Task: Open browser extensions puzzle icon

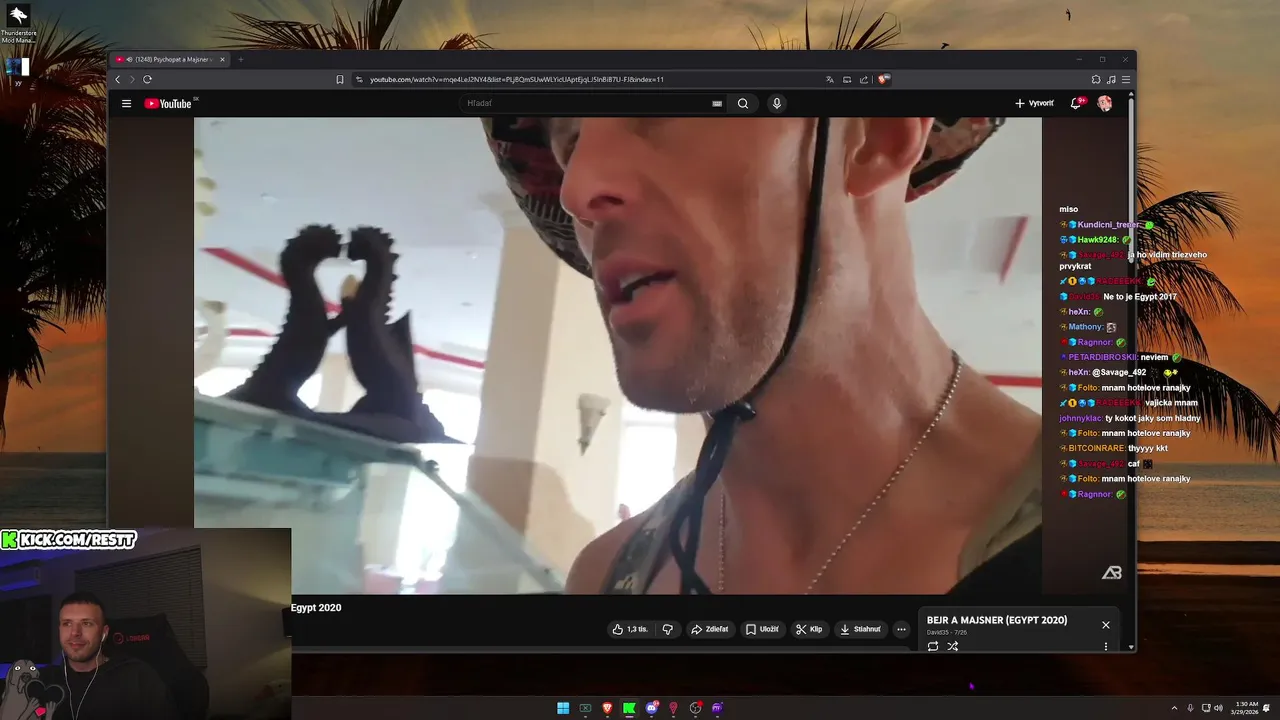Action: pos(1096,79)
